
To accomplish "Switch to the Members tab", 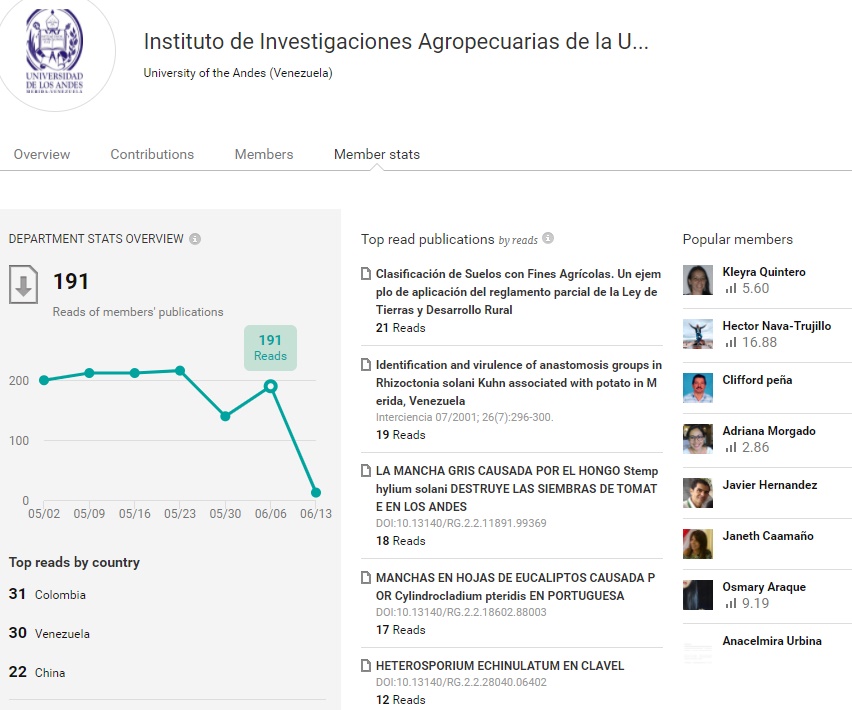I will click(264, 154).
